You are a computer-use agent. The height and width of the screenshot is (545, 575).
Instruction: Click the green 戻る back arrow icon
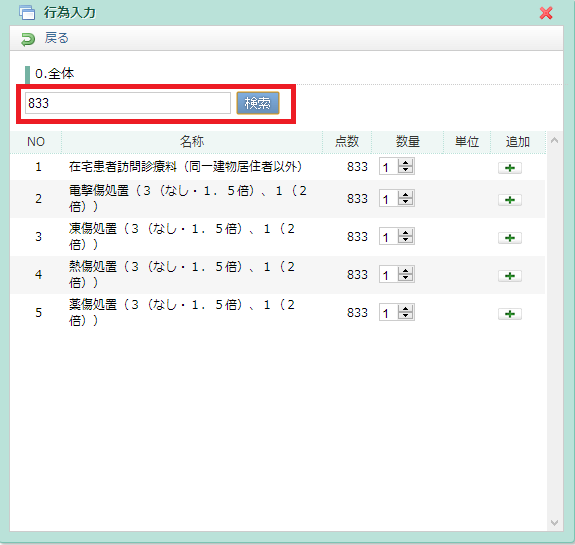28,39
